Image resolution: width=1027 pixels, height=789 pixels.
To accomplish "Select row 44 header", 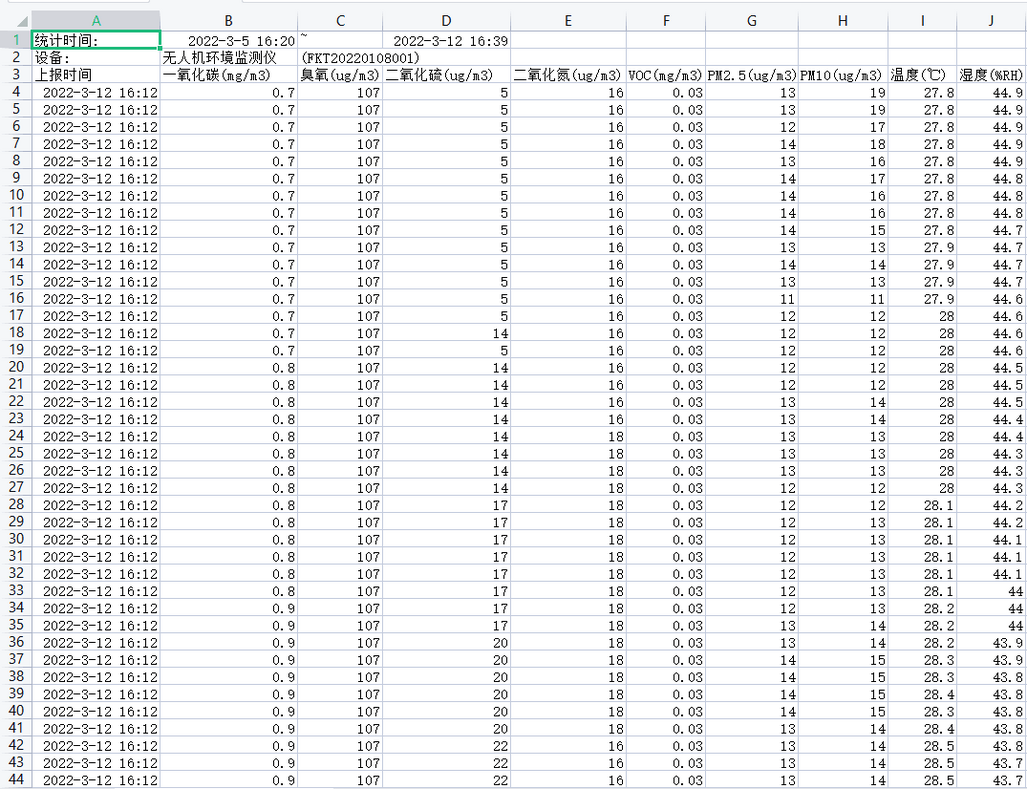I will point(15,780).
